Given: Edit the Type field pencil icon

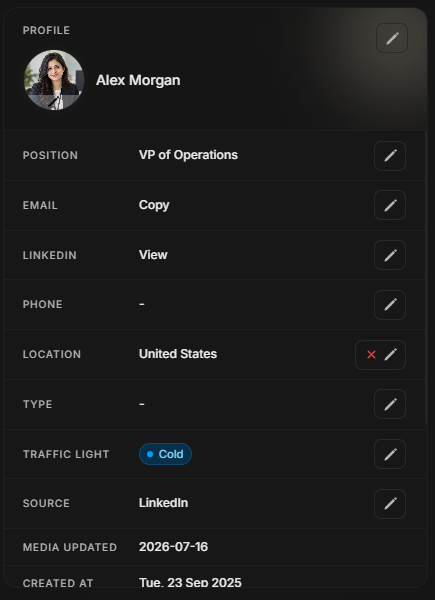Looking at the screenshot, I should 390,404.
